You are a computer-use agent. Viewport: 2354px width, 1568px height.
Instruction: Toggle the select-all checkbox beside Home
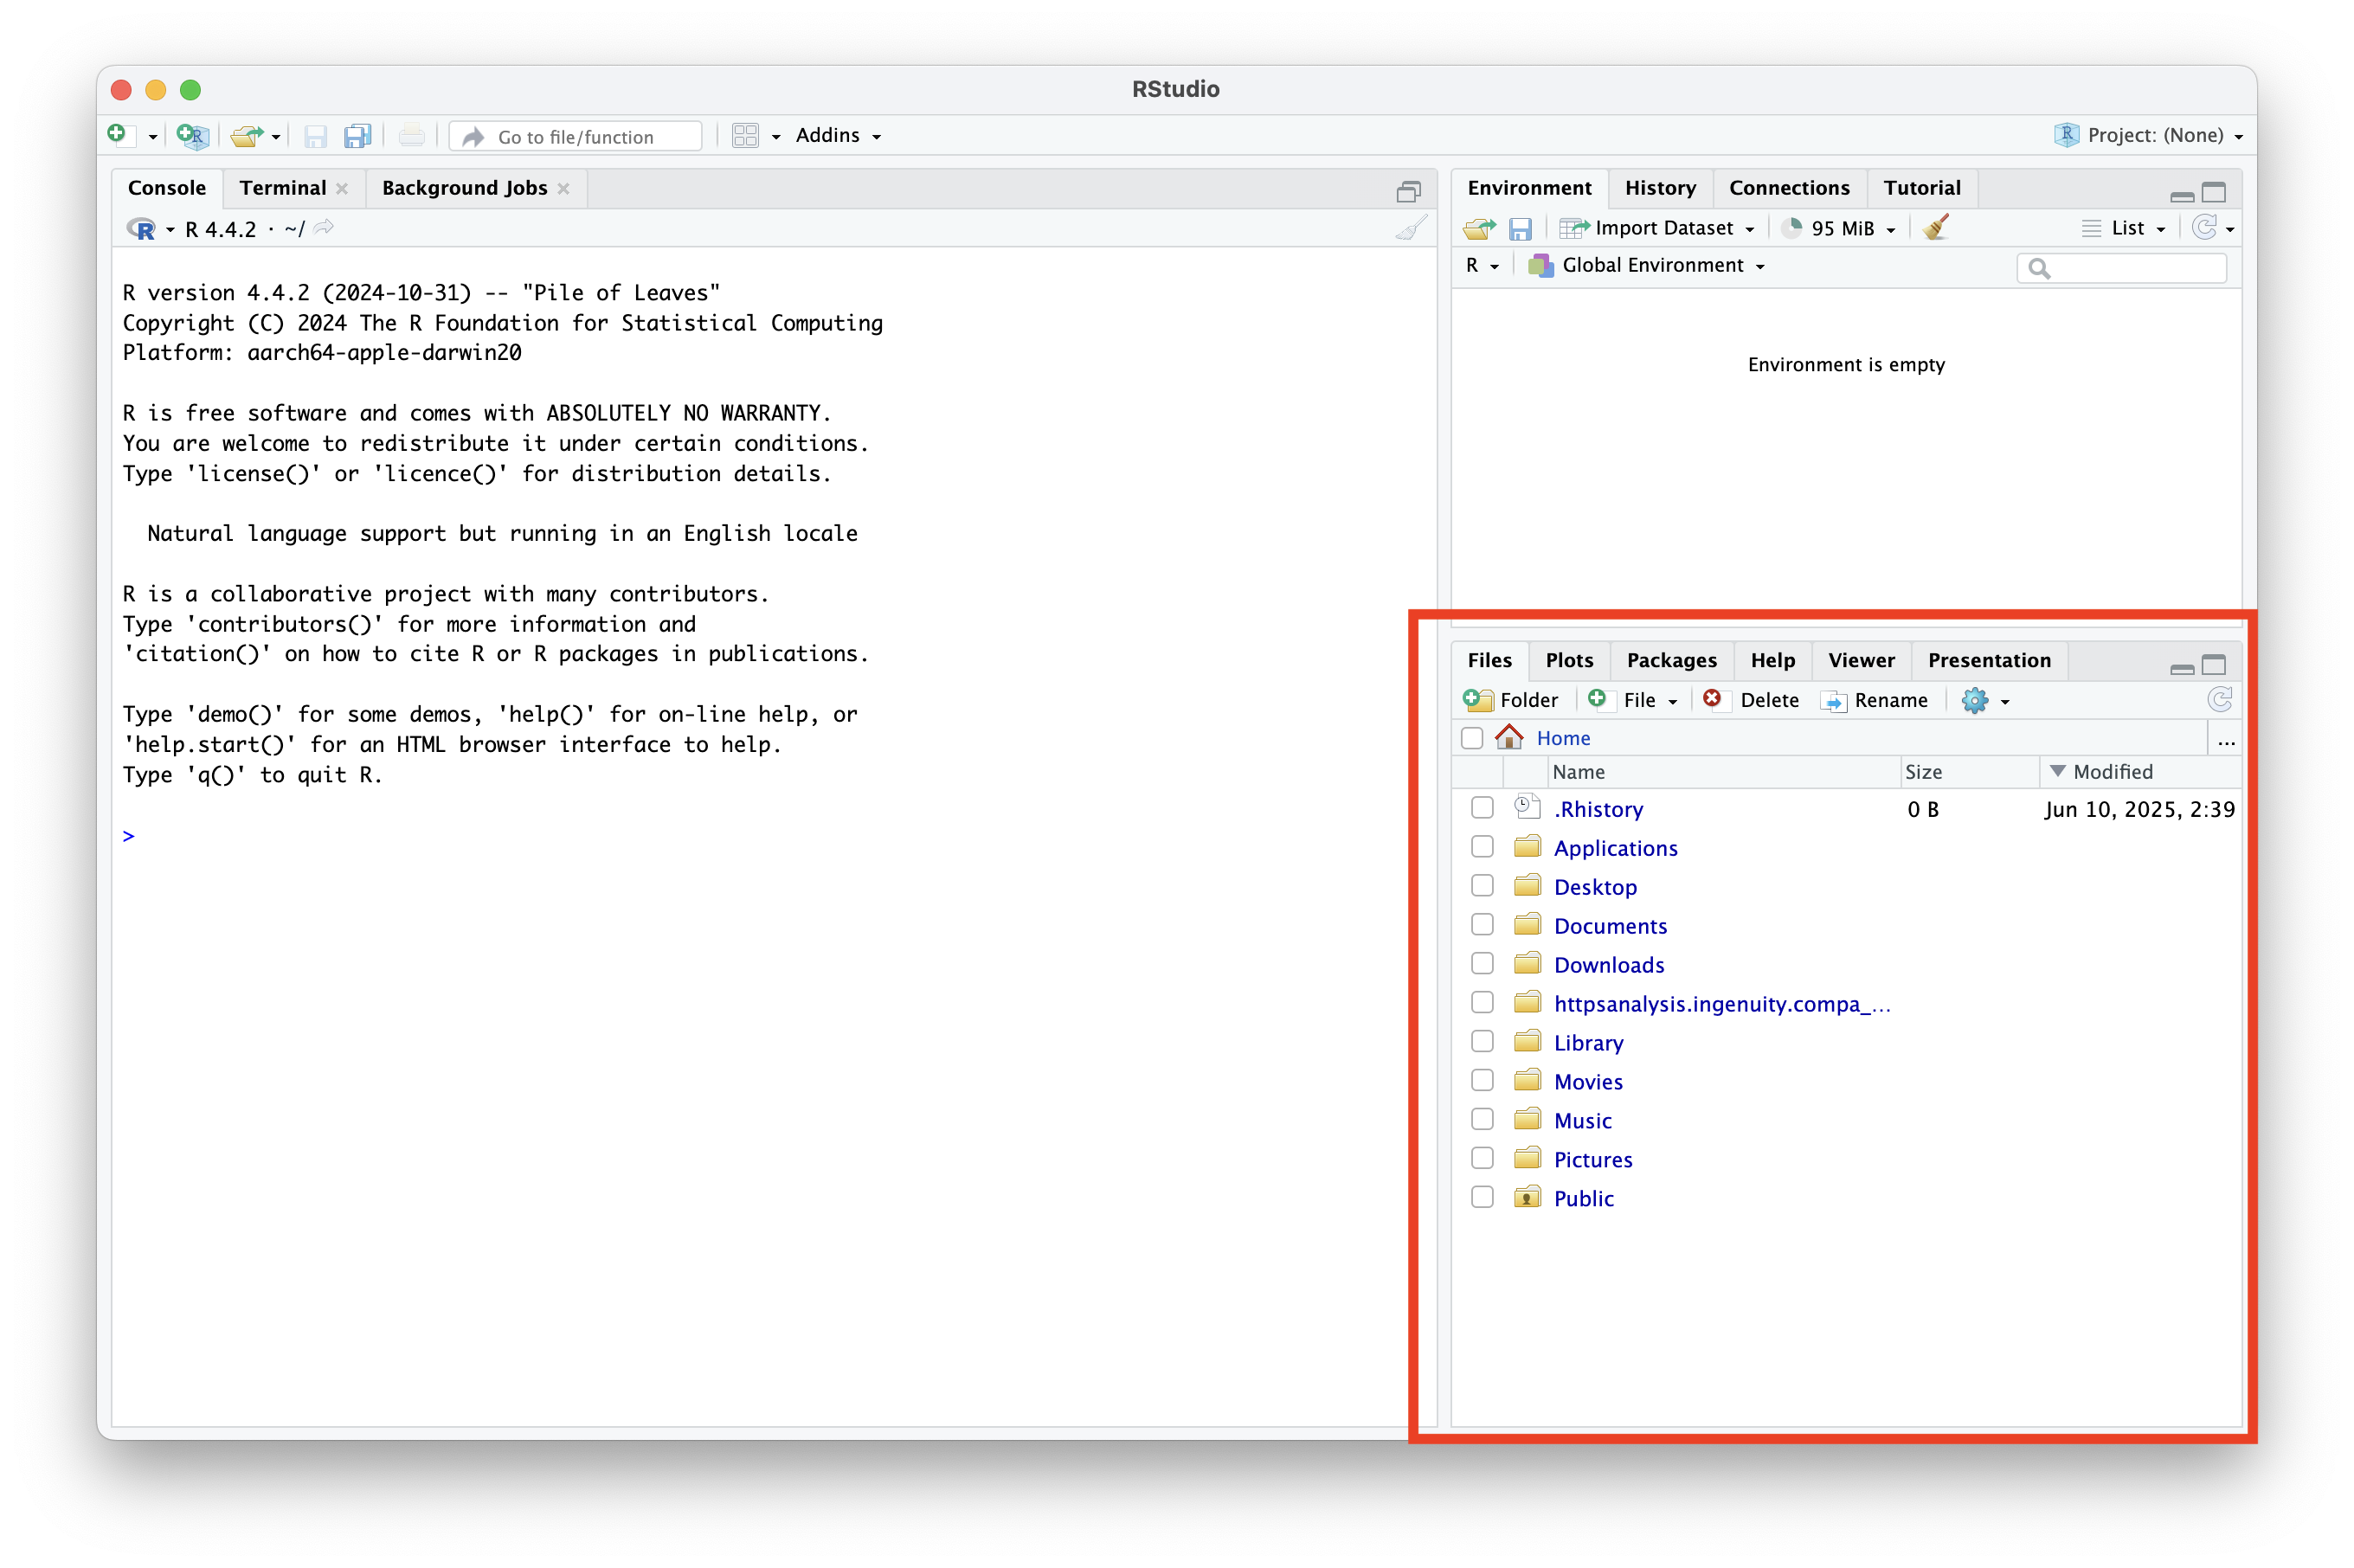click(1471, 738)
